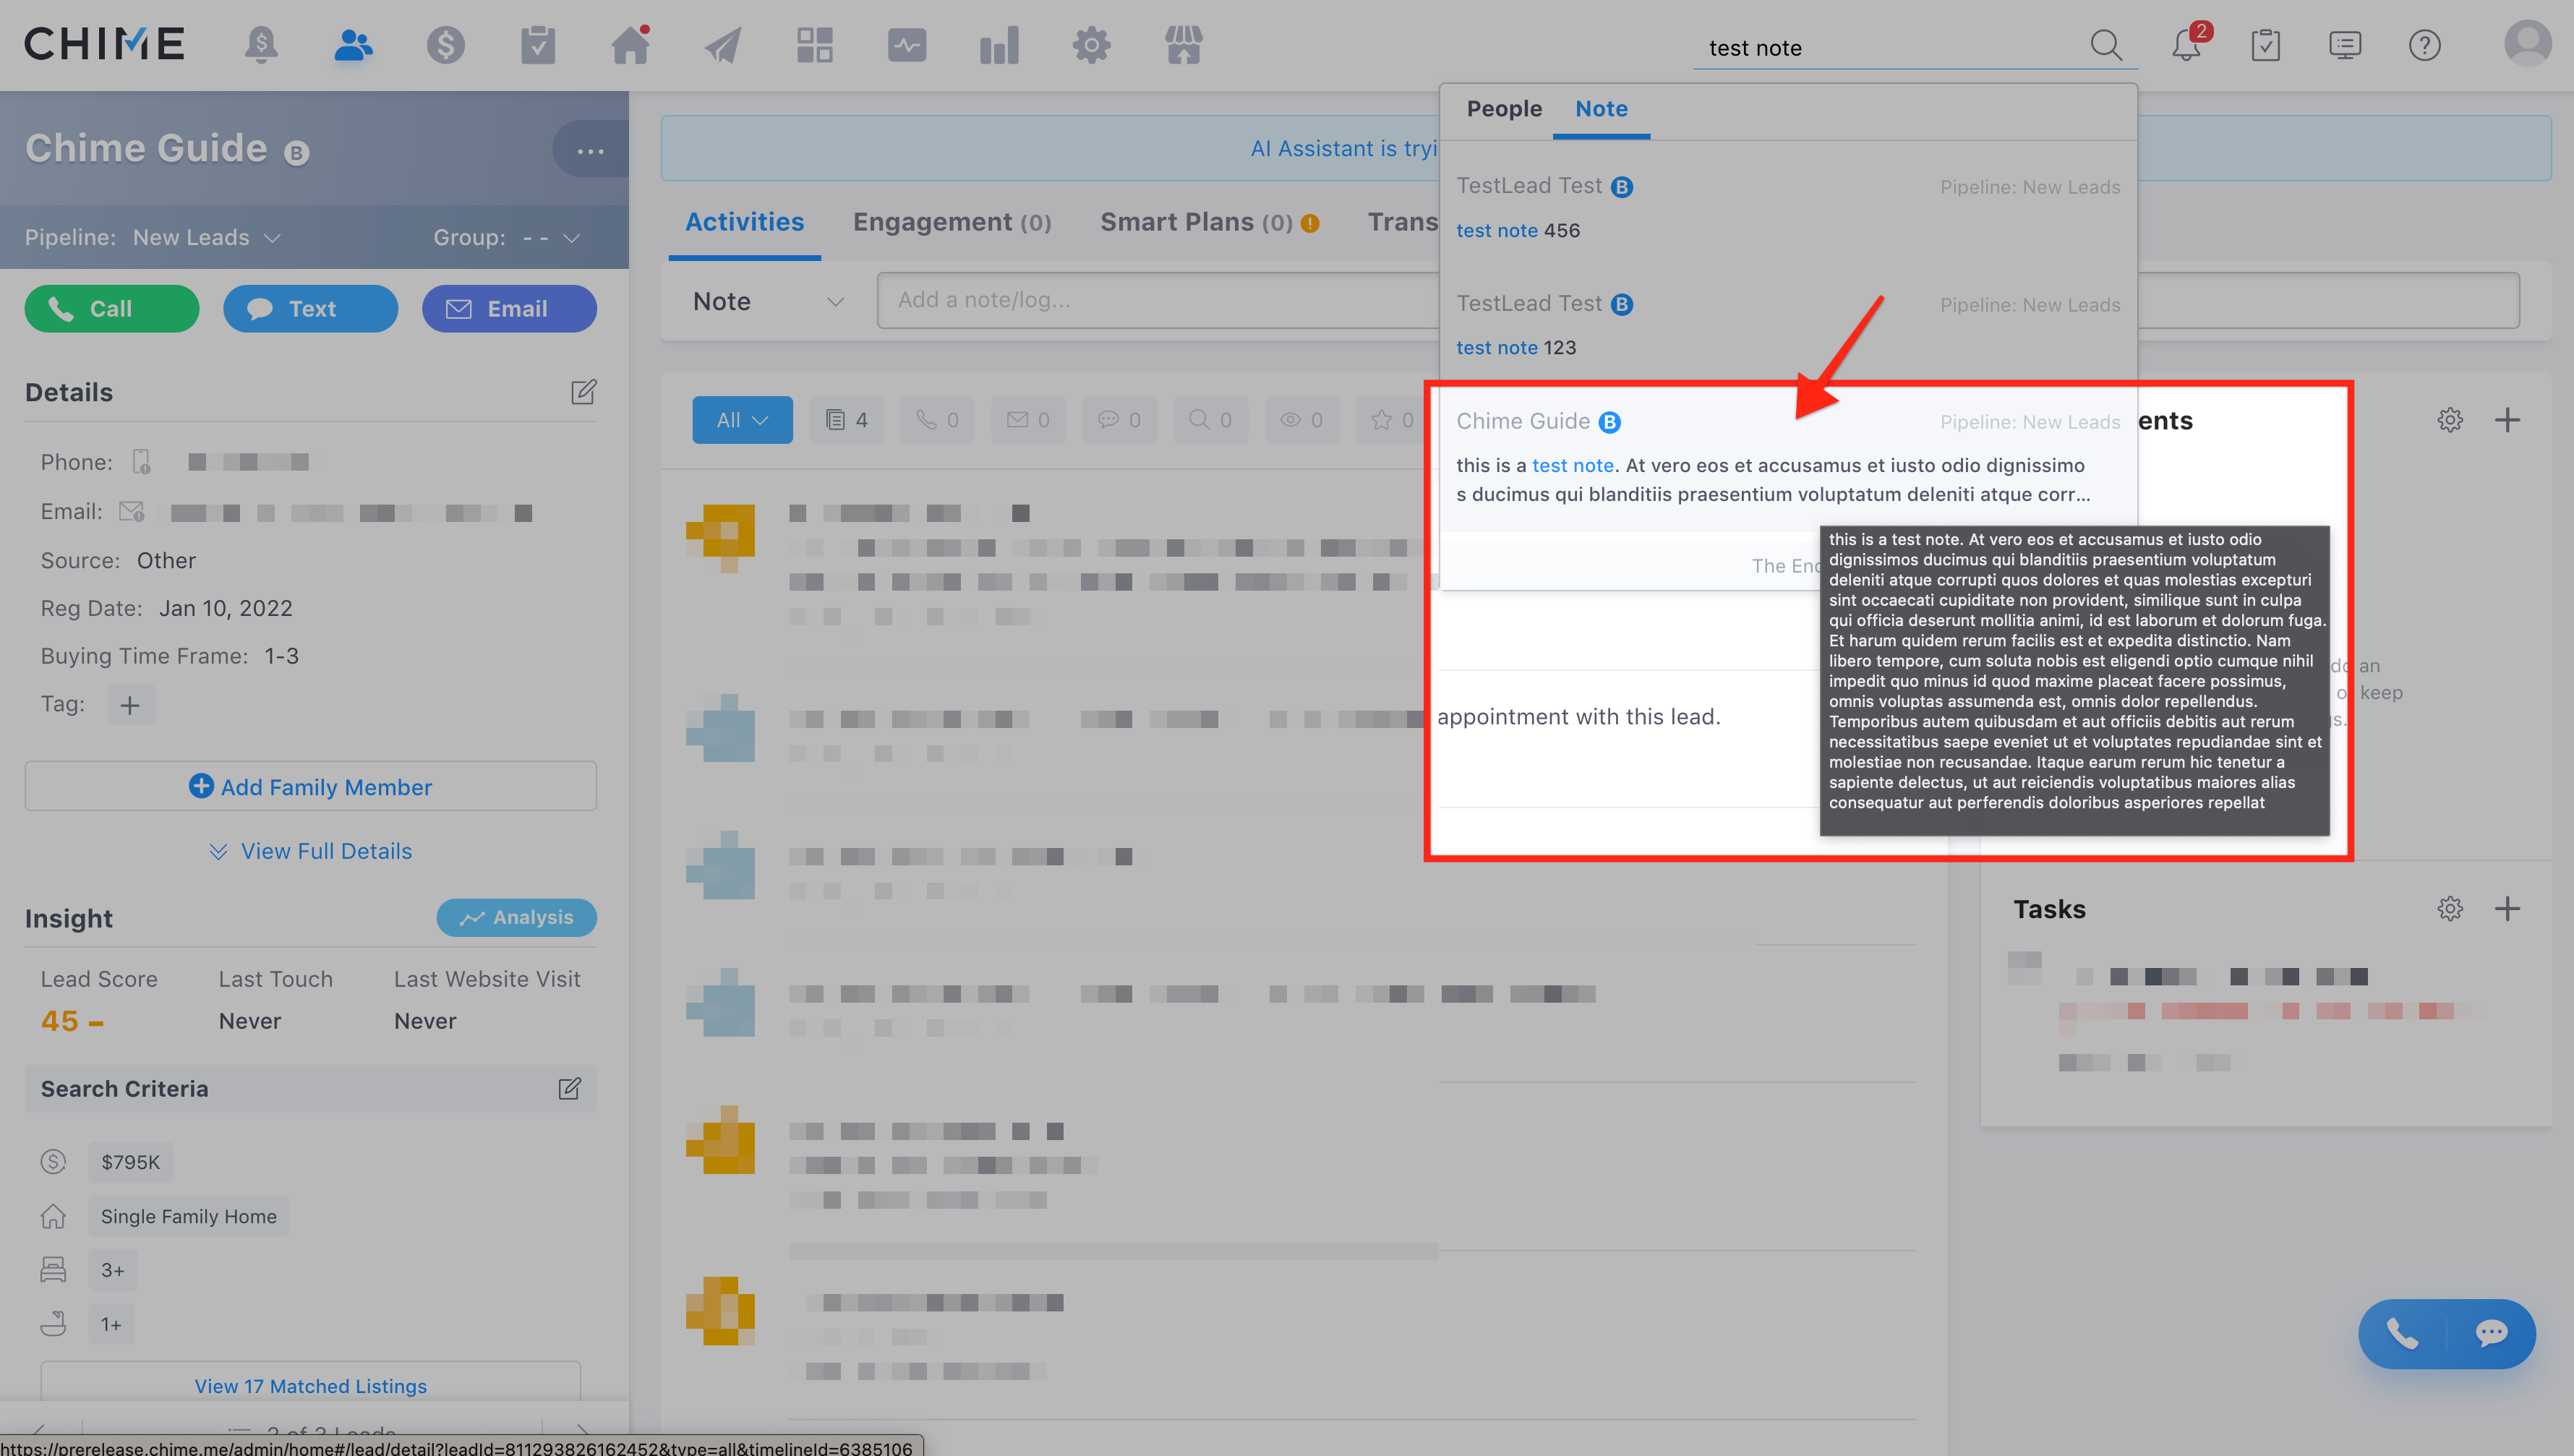Edit lead Details with pencil icon
This screenshot has height=1456, width=2574.
(x=584, y=391)
